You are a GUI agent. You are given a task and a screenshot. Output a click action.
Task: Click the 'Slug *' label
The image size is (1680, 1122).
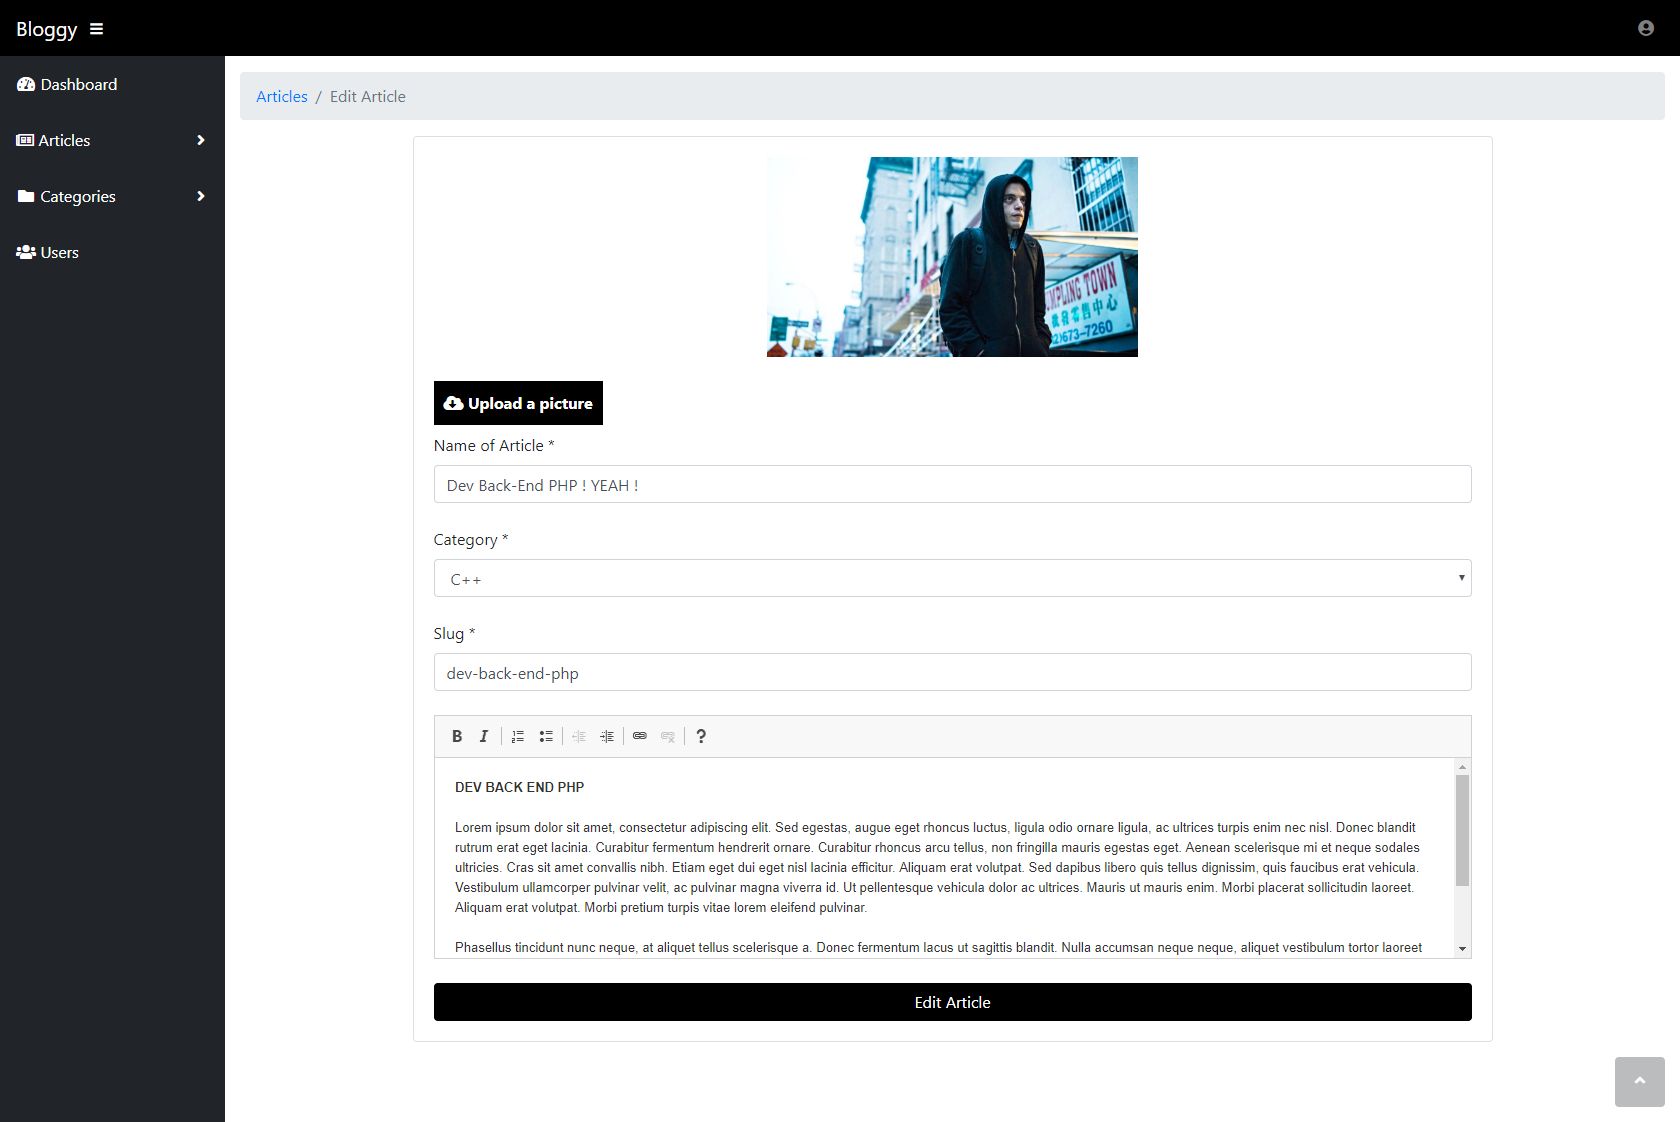454,633
